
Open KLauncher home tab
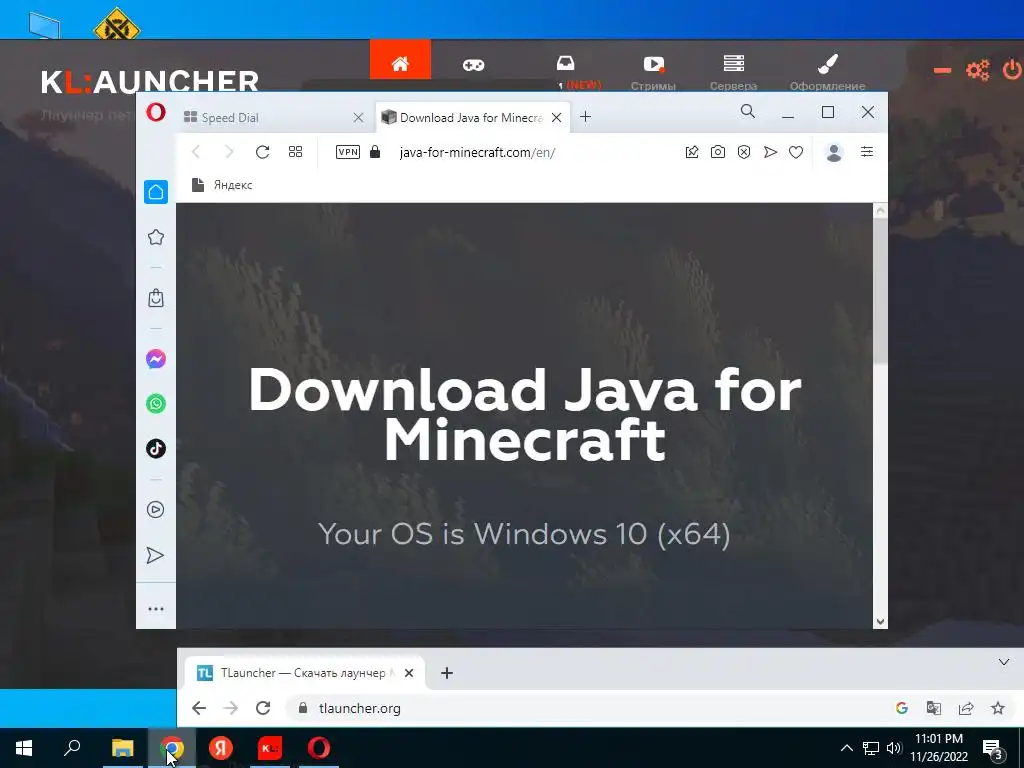tap(400, 59)
